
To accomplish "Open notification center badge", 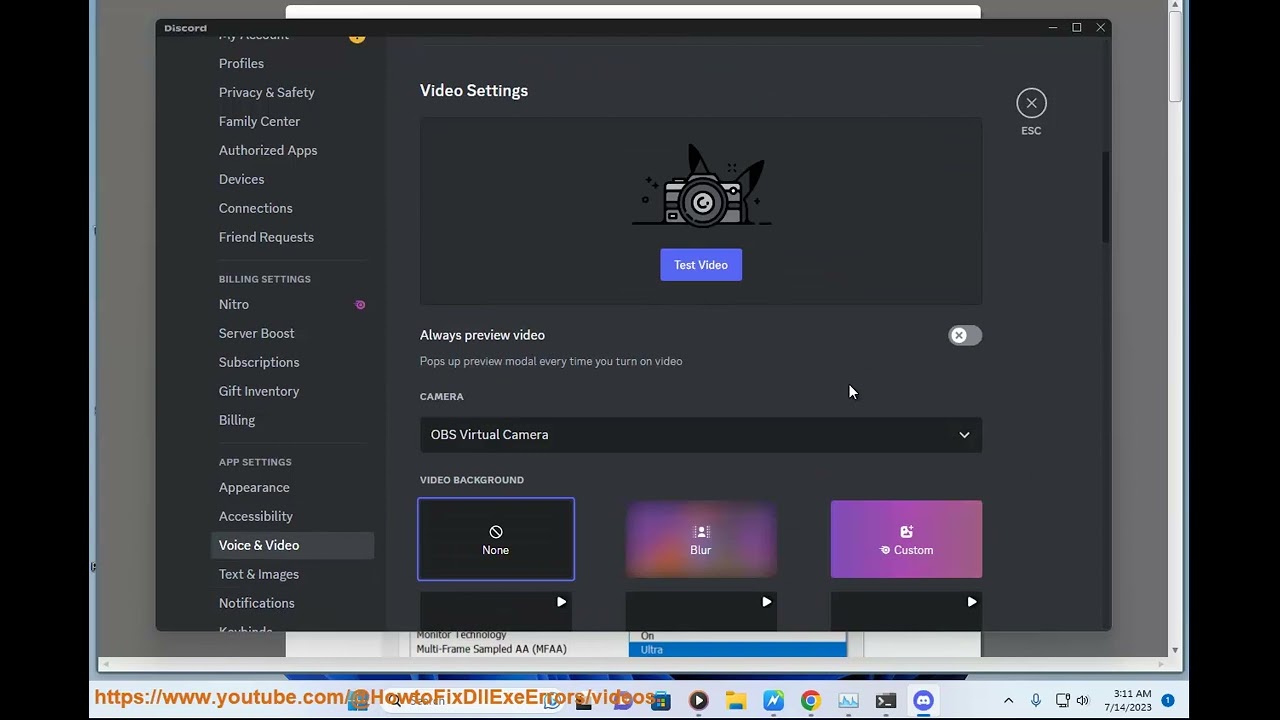I will [x=1168, y=701].
